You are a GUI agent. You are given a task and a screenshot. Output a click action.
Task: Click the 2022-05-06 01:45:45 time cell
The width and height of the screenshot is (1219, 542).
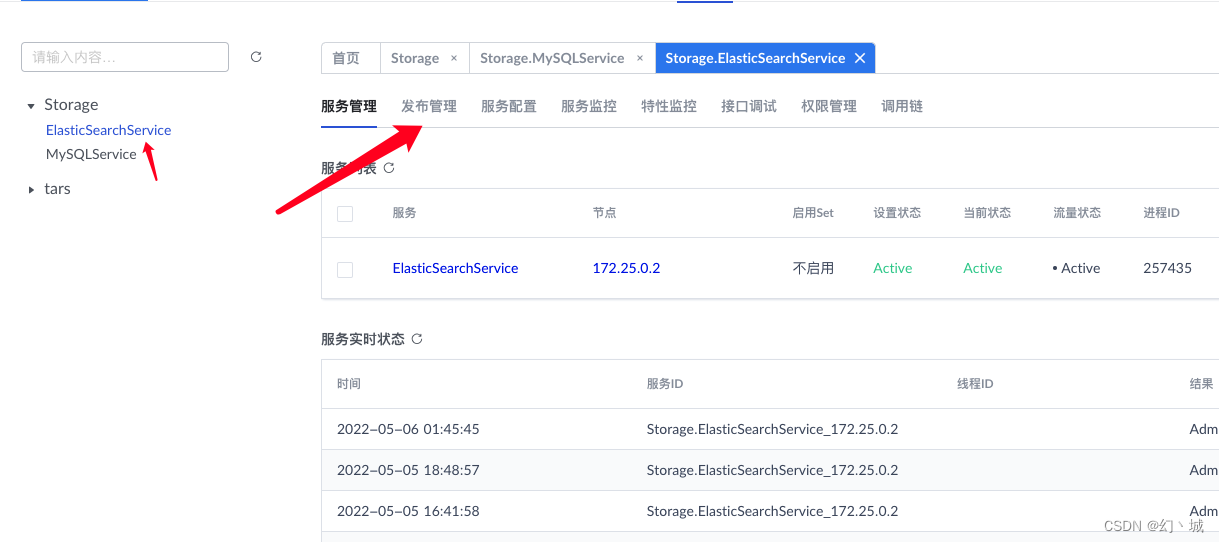(408, 429)
